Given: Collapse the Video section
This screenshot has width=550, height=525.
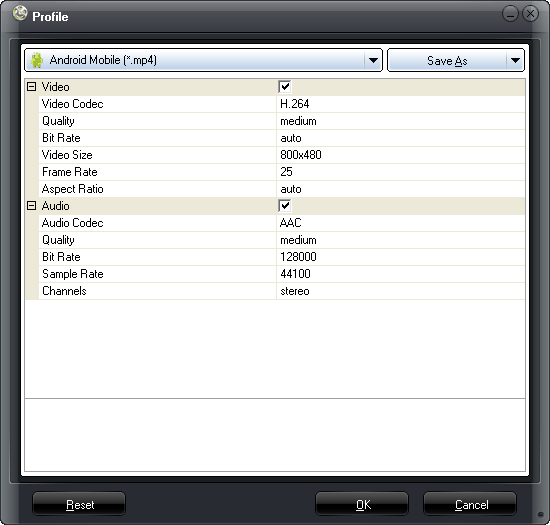Looking at the screenshot, I should pyautogui.click(x=32, y=87).
